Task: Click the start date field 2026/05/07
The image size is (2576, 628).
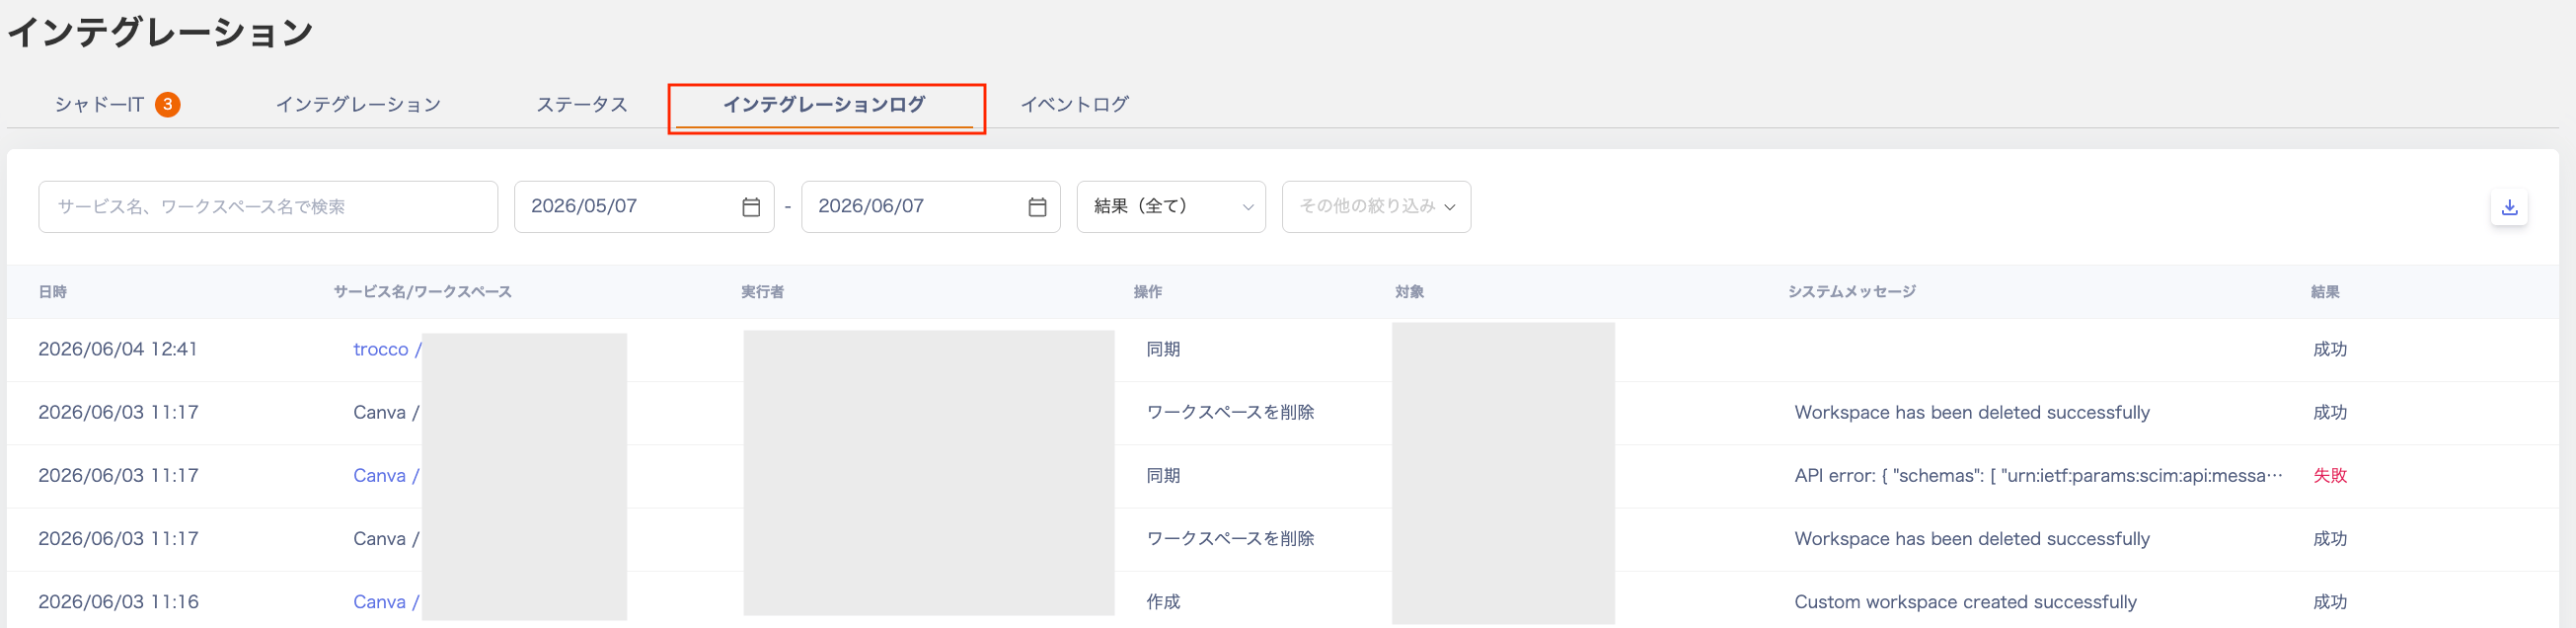Action: pos(644,207)
